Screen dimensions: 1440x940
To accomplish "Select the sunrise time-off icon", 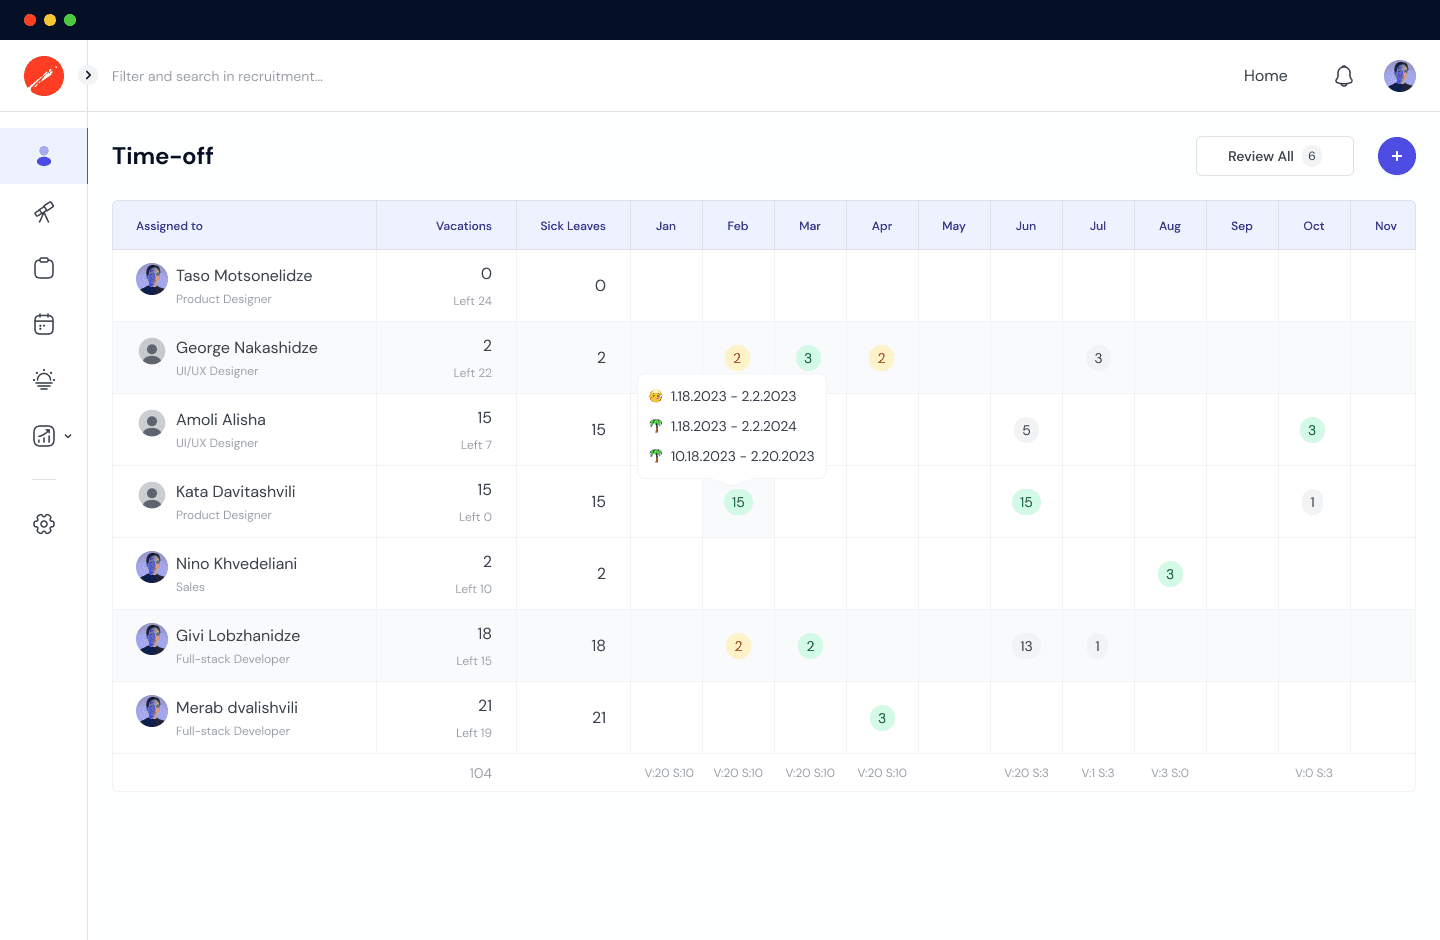I will click(44, 380).
